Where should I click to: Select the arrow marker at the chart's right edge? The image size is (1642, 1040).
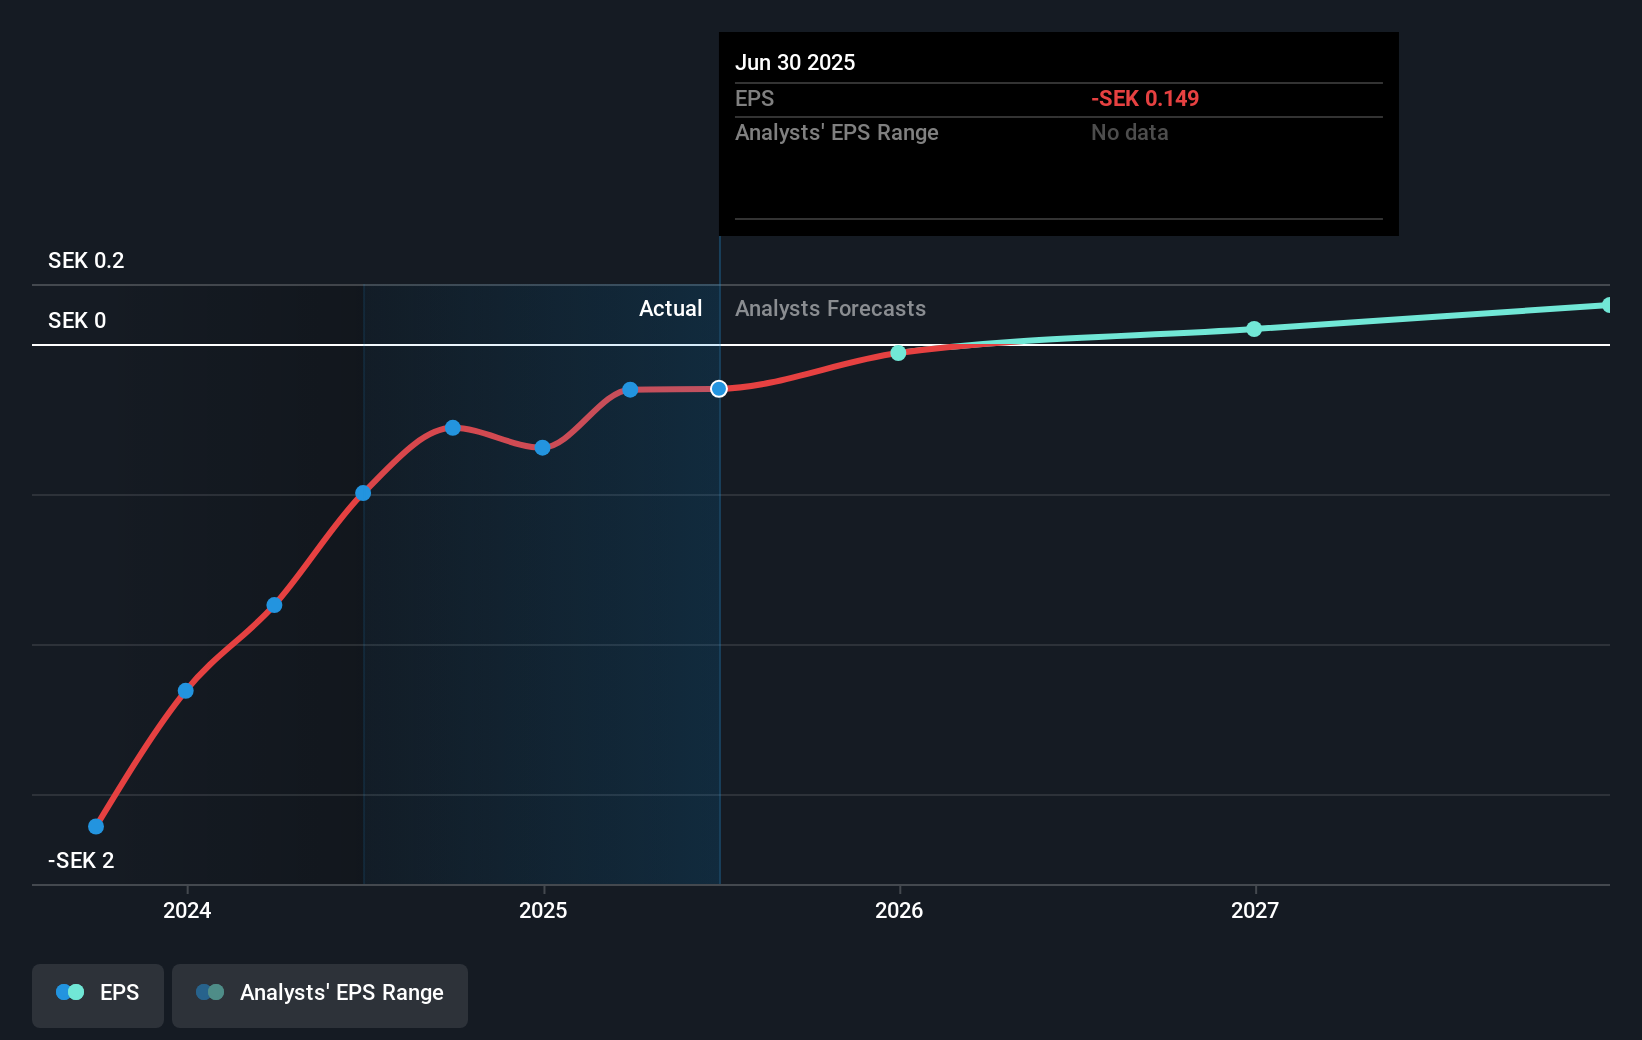(x=1605, y=305)
